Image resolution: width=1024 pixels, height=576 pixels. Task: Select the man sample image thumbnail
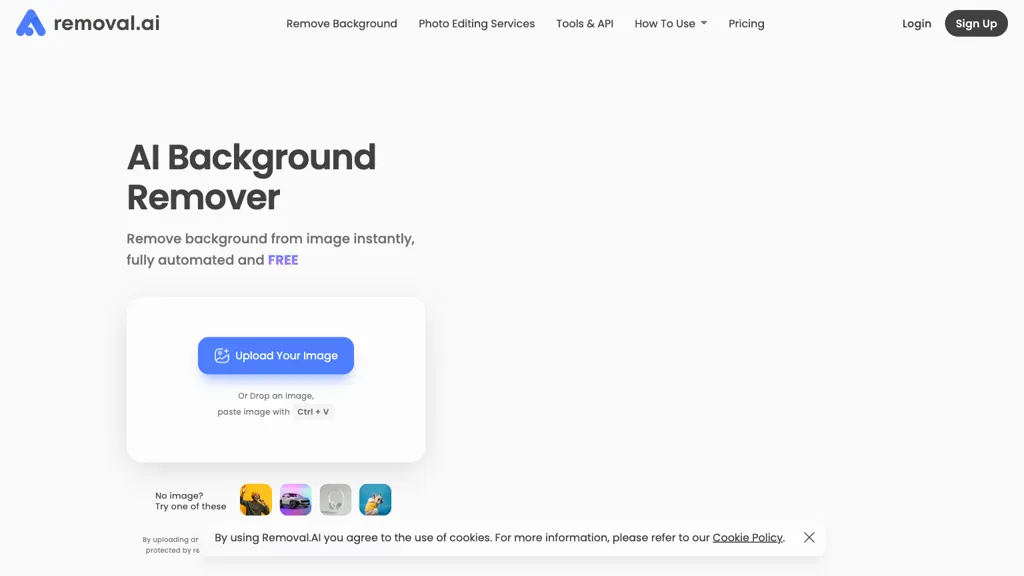pyautogui.click(x=256, y=500)
